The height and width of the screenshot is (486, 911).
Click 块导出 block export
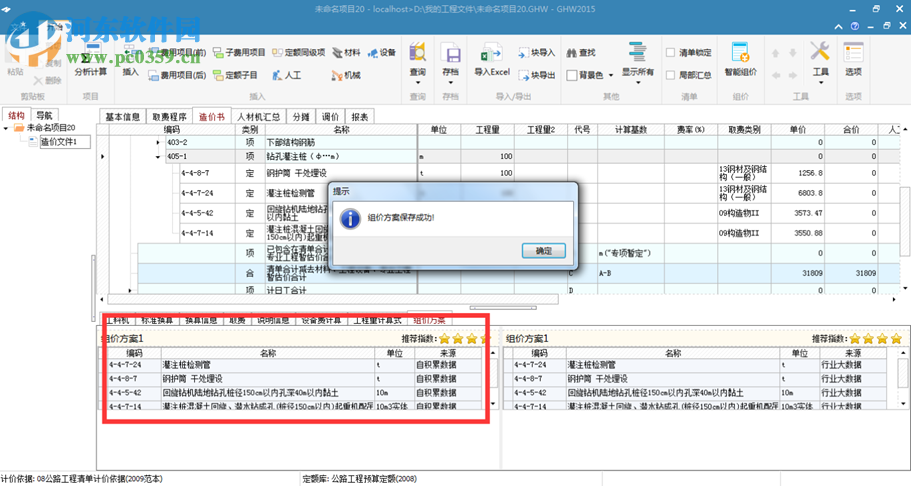(x=536, y=75)
